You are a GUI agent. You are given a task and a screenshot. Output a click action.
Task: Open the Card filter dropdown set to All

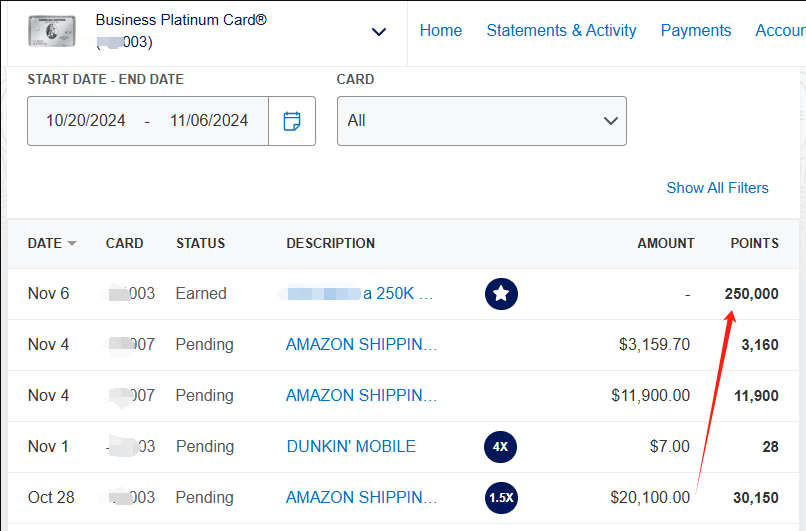pyautogui.click(x=481, y=121)
